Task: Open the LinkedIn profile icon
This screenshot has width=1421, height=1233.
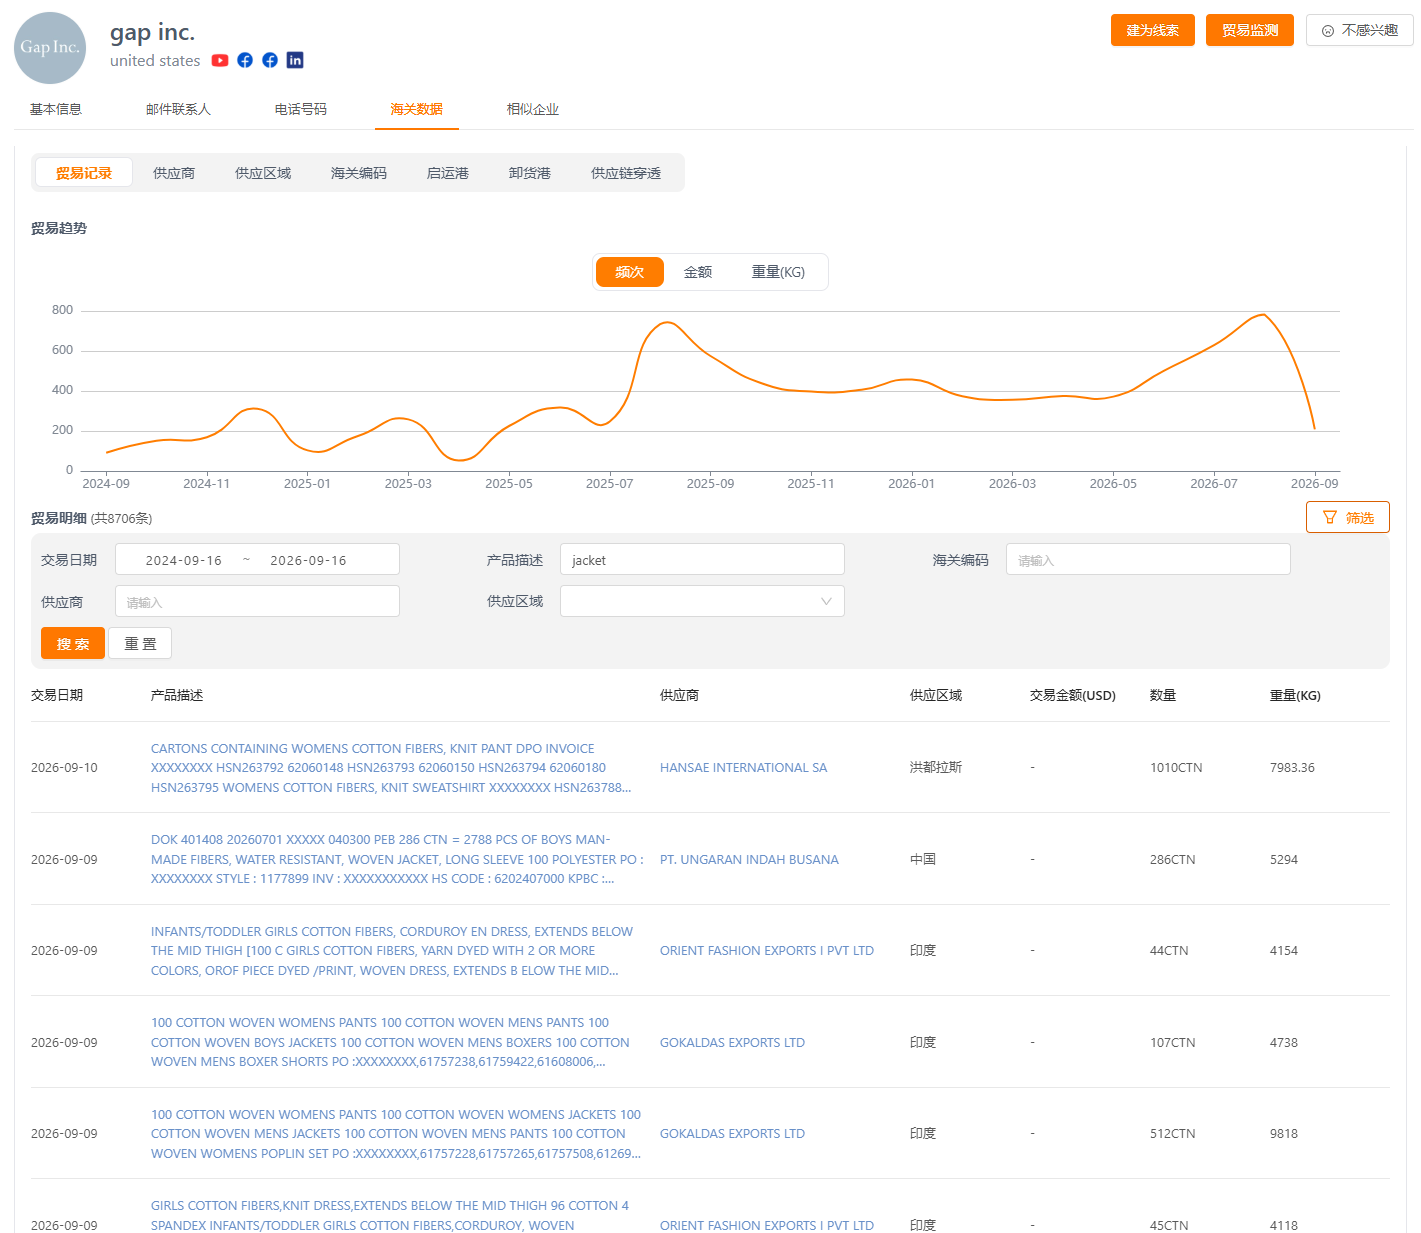Action: coord(295,61)
